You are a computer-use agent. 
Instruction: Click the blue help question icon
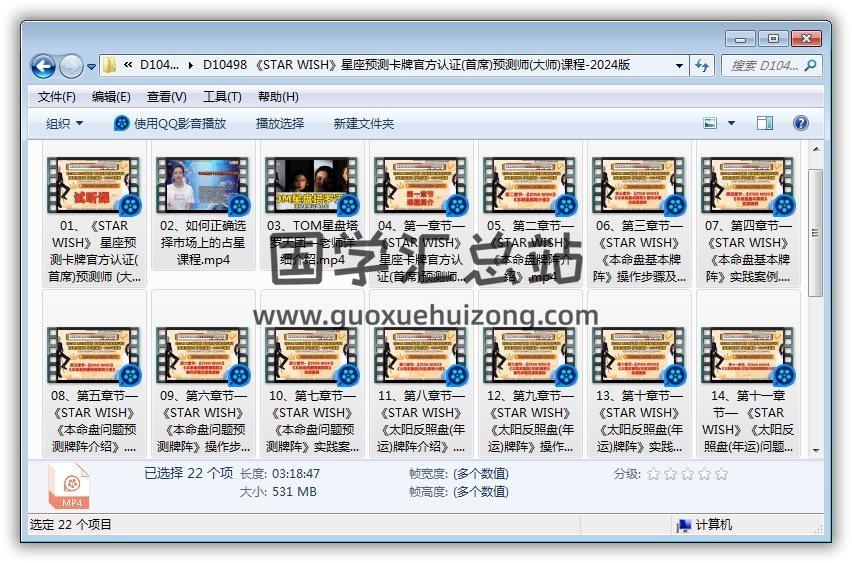[x=800, y=123]
